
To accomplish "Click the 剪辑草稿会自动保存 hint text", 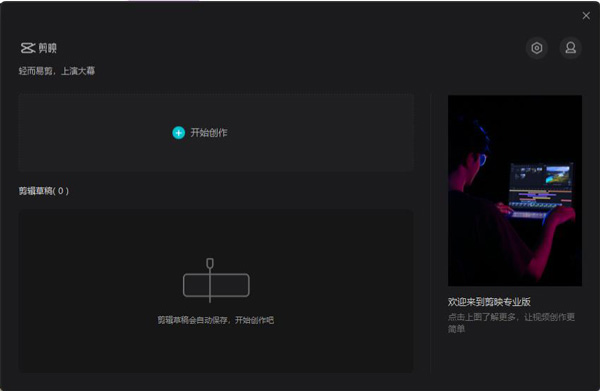I will (x=215, y=320).
